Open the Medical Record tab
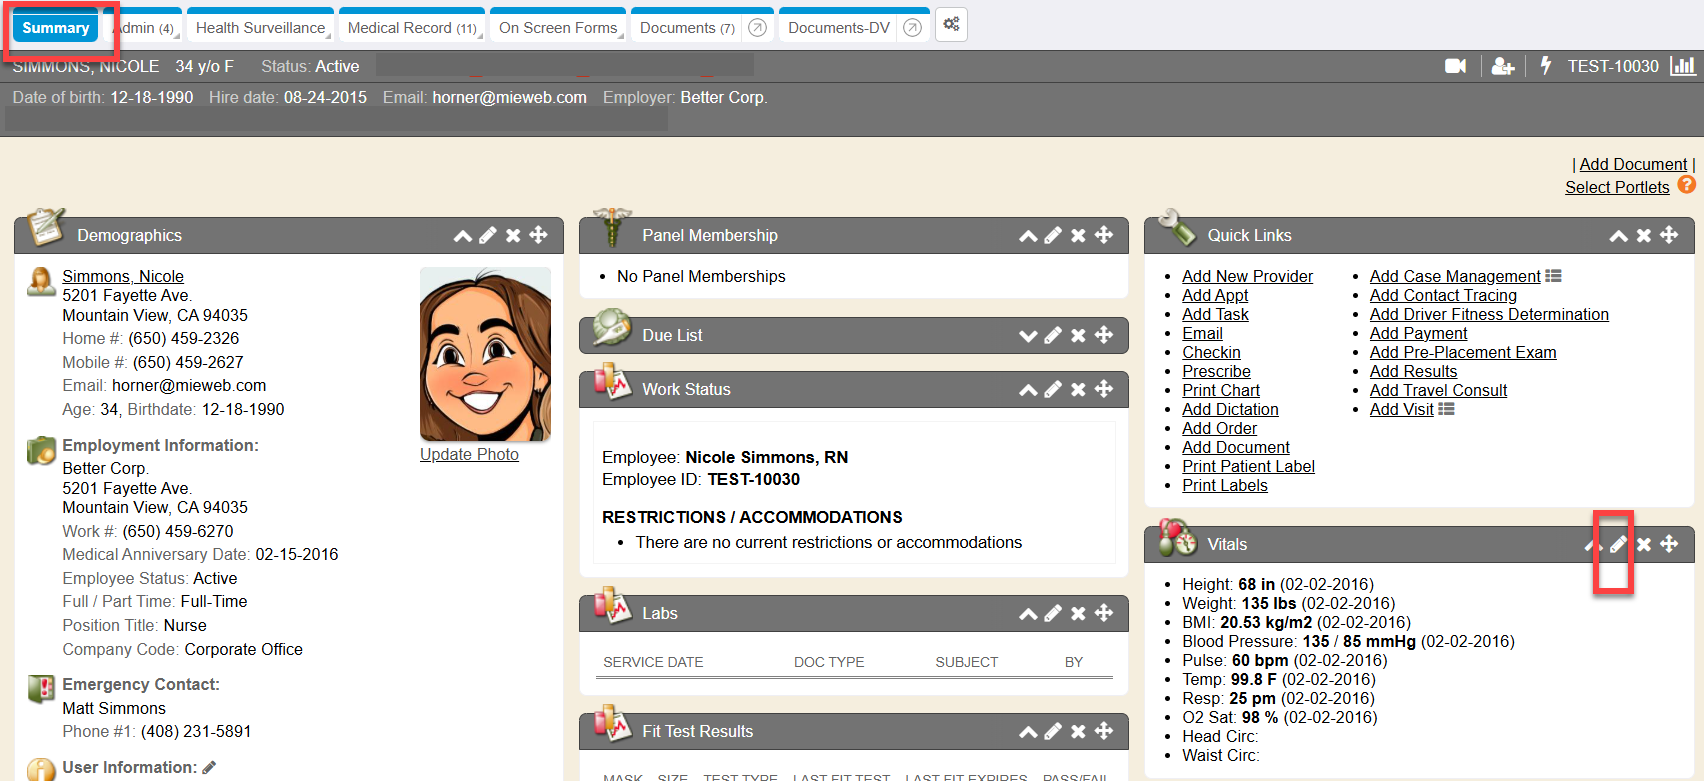Image resolution: width=1704 pixels, height=781 pixels. tap(411, 28)
